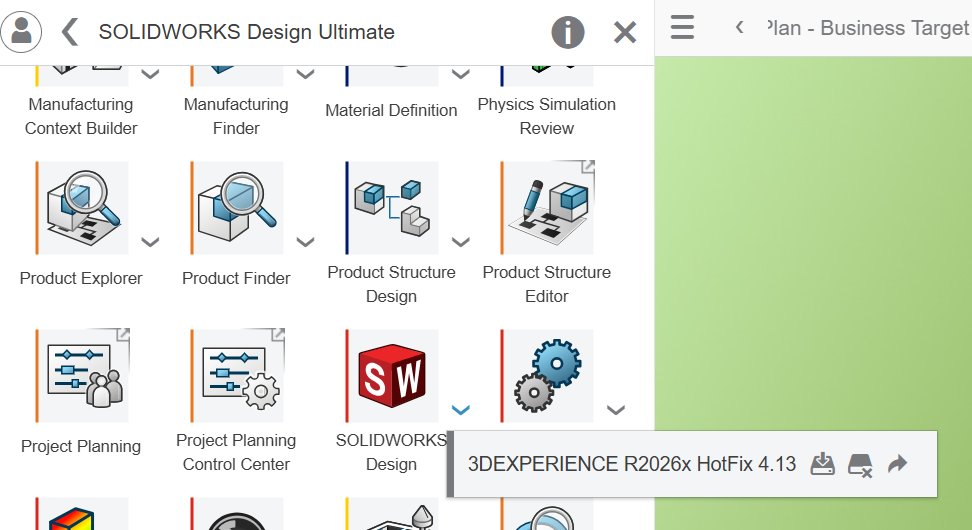This screenshot has width=972, height=530.
Task: Open the user profile avatar icon
Action: point(21,32)
